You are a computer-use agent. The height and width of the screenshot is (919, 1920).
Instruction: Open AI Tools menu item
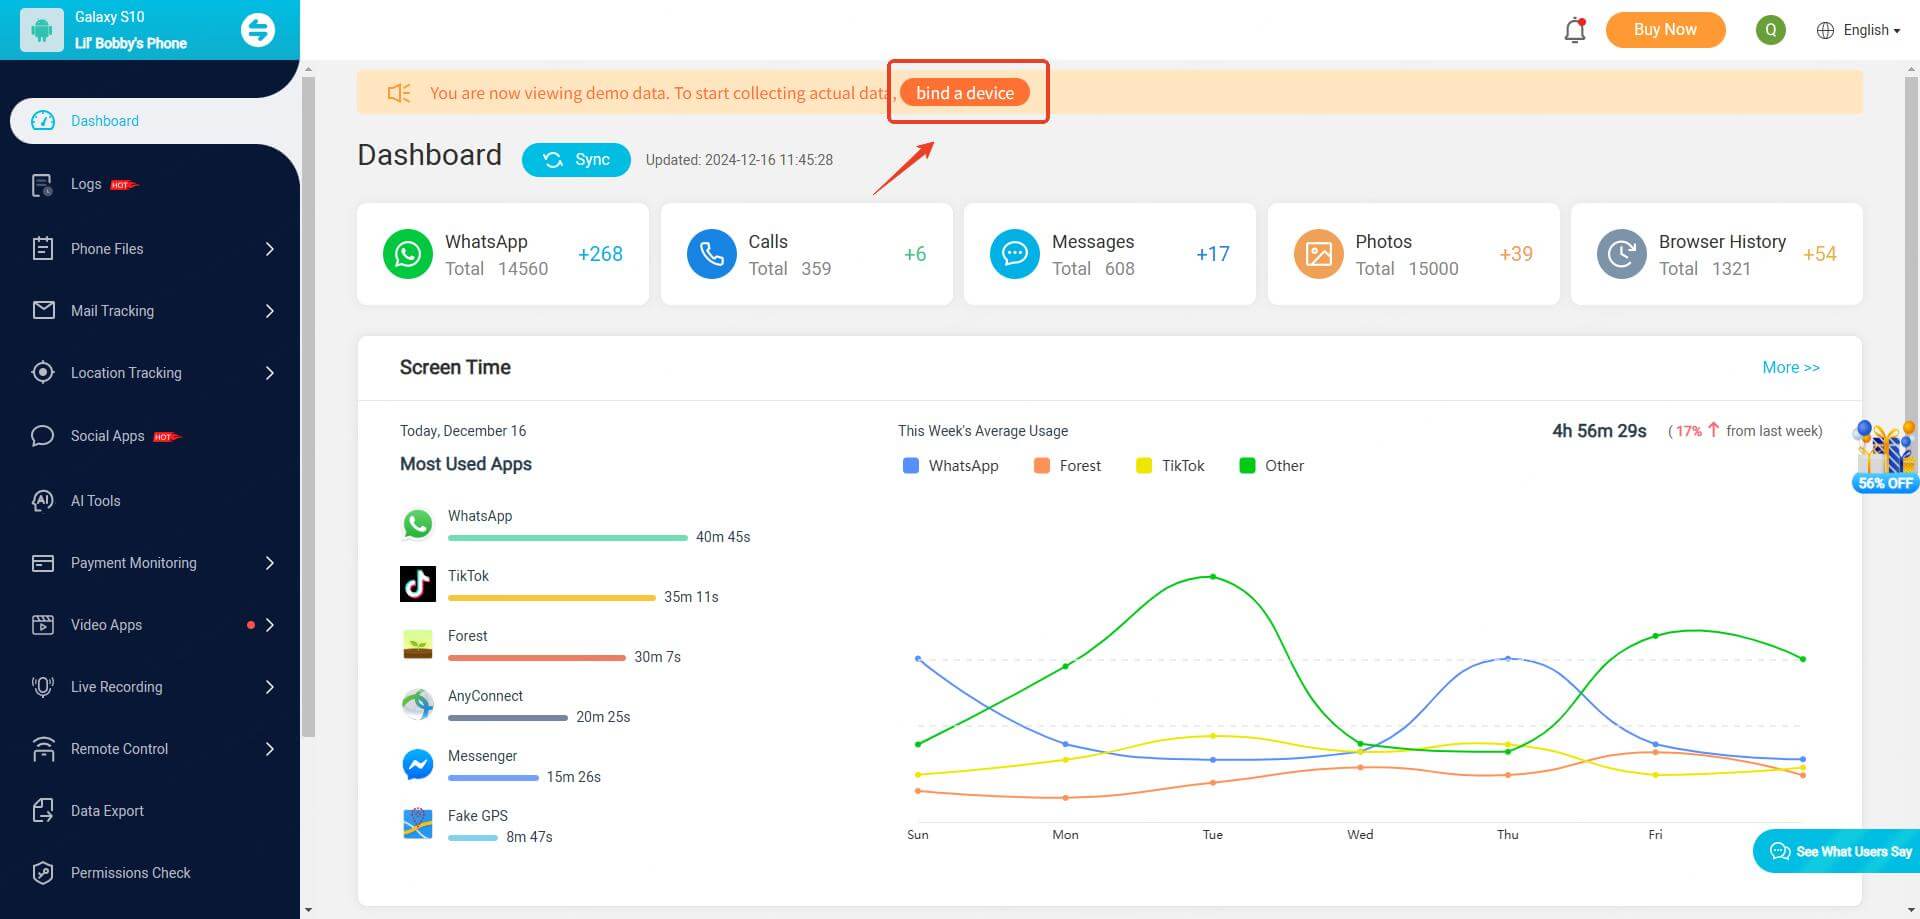click(x=150, y=501)
